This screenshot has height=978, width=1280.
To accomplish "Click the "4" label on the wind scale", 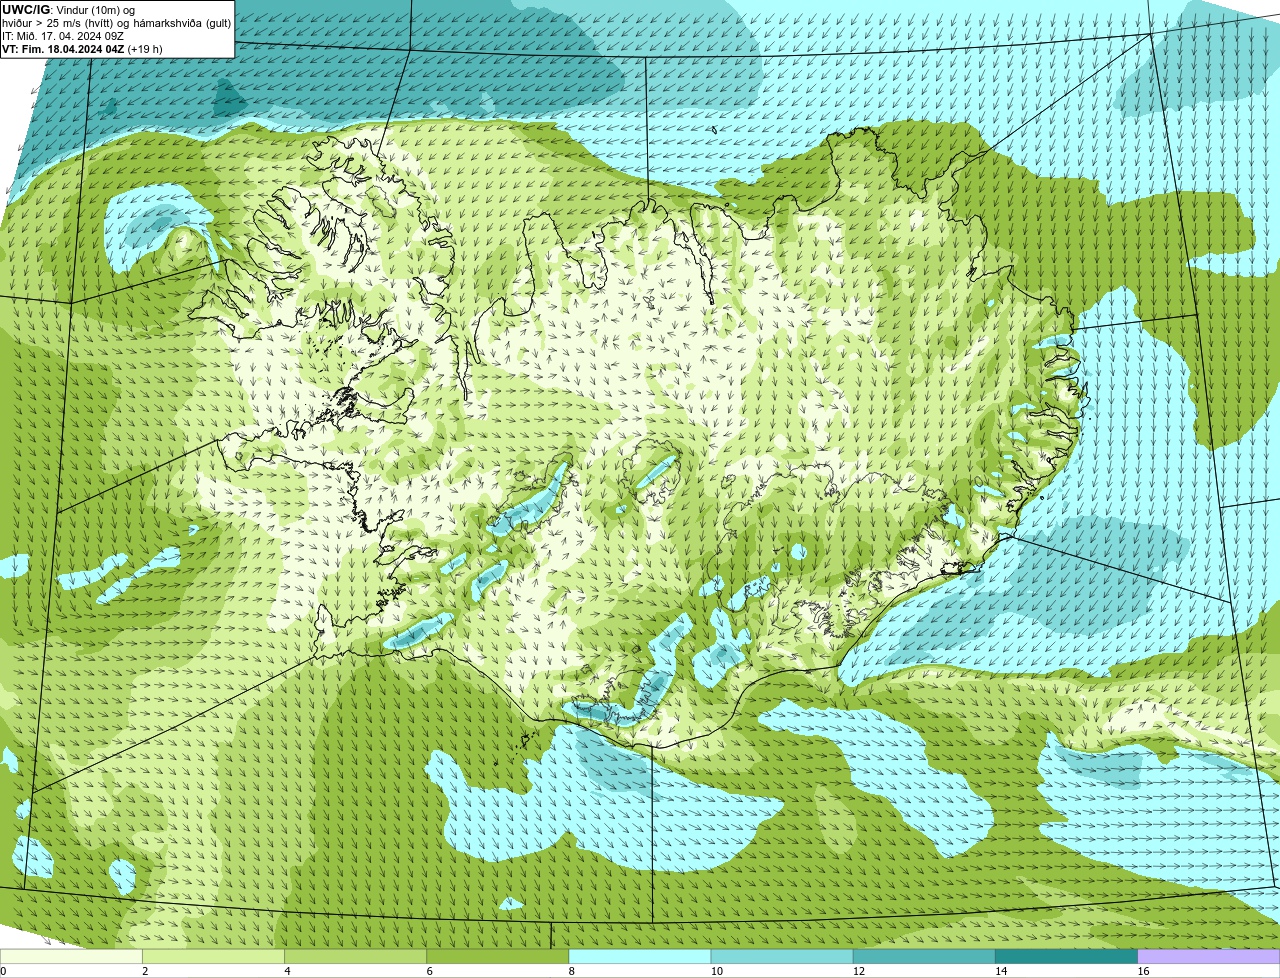I will coord(288,971).
